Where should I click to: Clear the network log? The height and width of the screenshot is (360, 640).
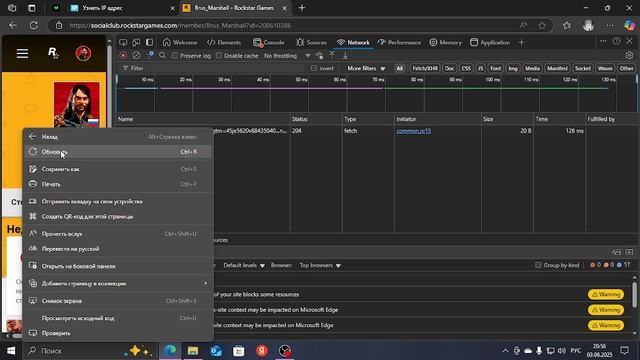136,55
